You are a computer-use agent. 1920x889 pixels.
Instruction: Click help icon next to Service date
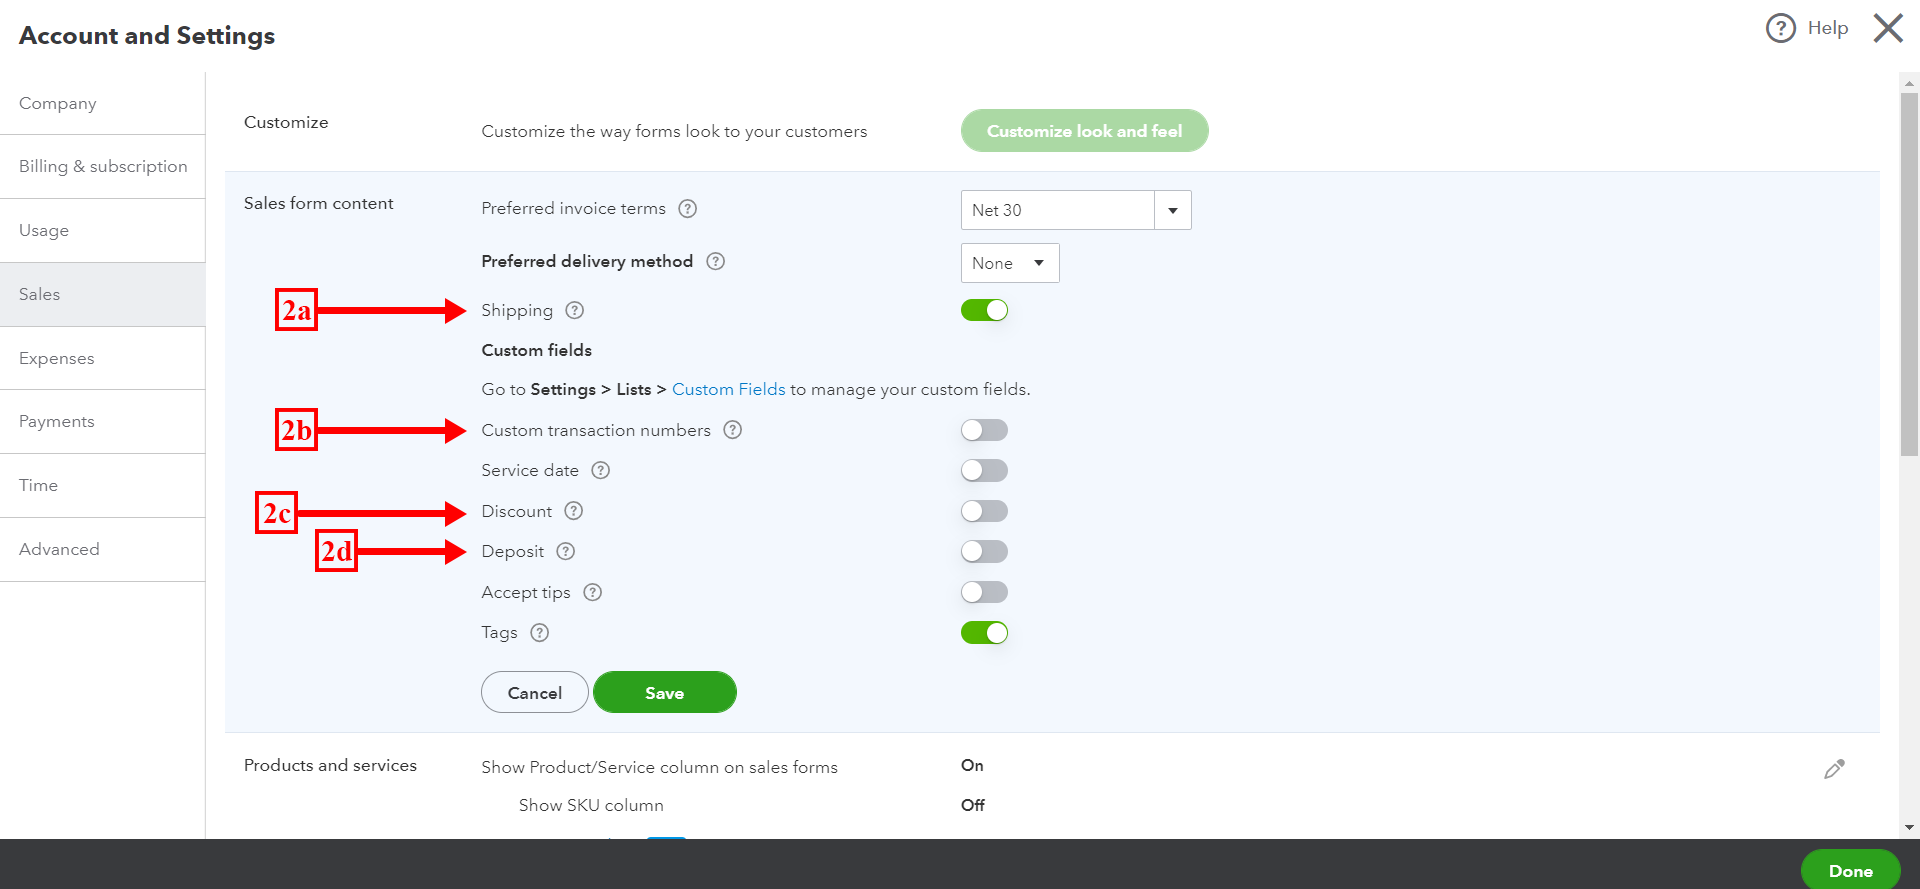(x=601, y=470)
